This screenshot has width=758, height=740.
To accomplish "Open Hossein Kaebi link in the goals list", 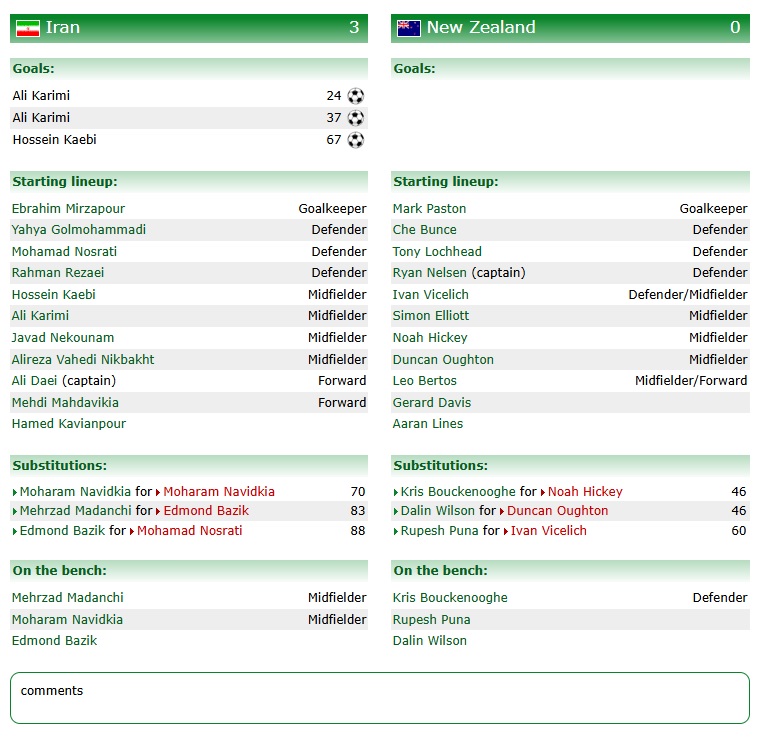I will [x=54, y=140].
